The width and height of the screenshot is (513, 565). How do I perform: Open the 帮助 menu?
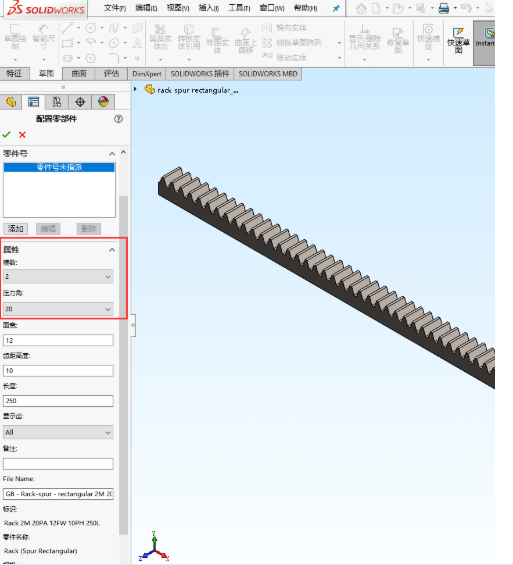pyautogui.click(x=305, y=8)
